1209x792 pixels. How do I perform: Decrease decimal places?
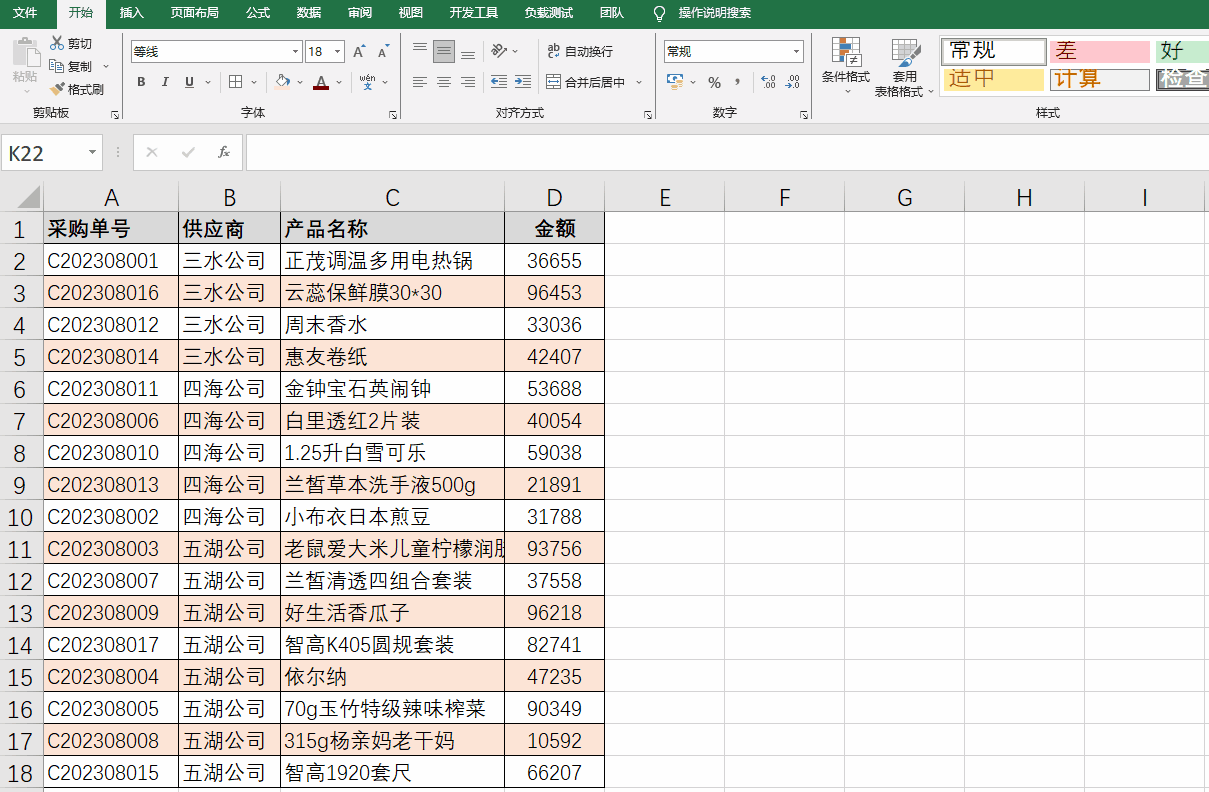click(x=792, y=82)
